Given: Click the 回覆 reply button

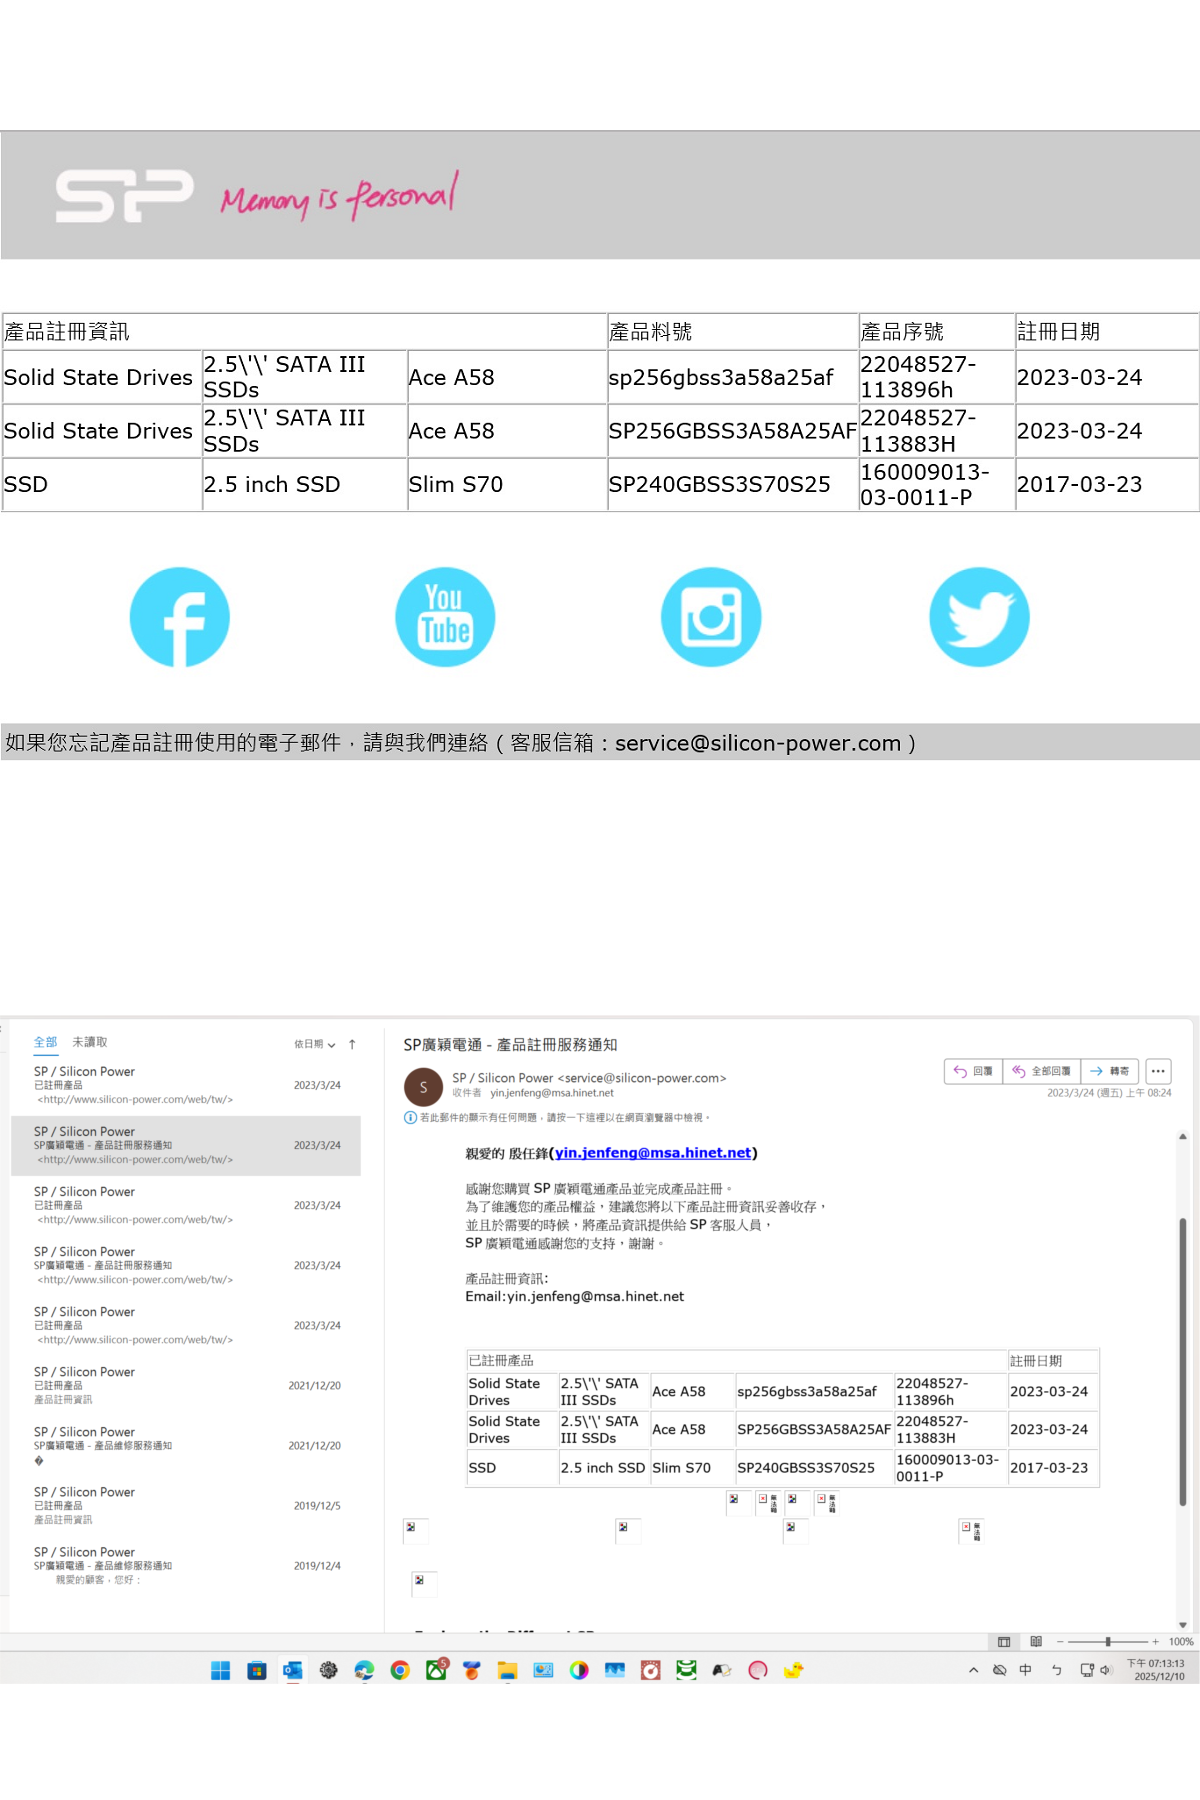Looking at the screenshot, I should (x=973, y=1071).
